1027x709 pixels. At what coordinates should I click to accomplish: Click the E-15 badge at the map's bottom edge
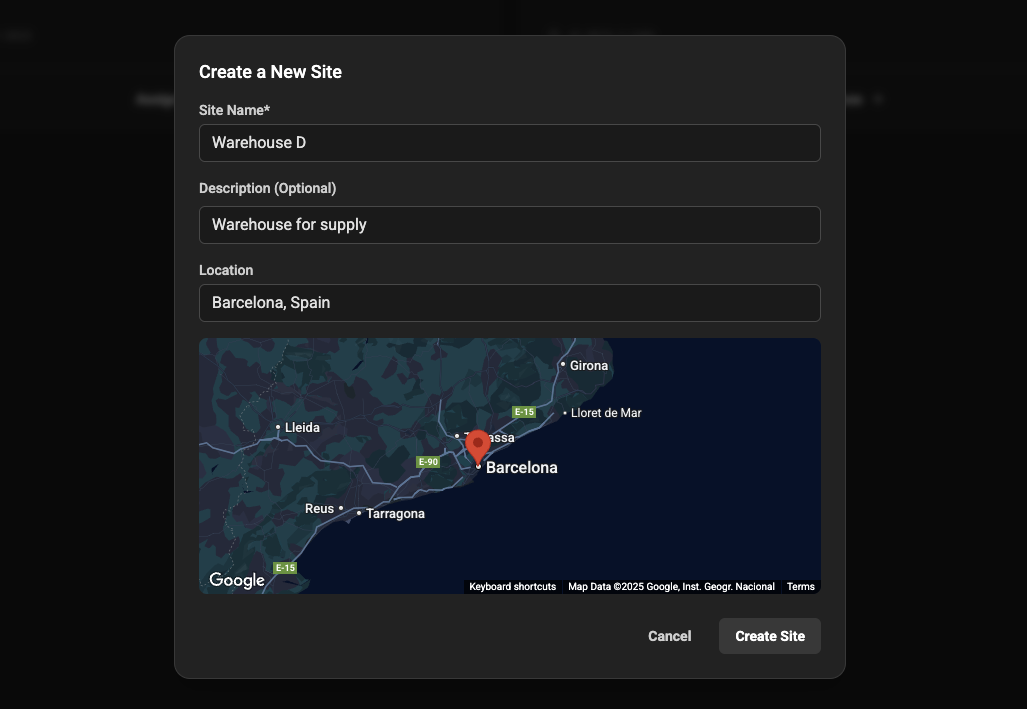[284, 567]
